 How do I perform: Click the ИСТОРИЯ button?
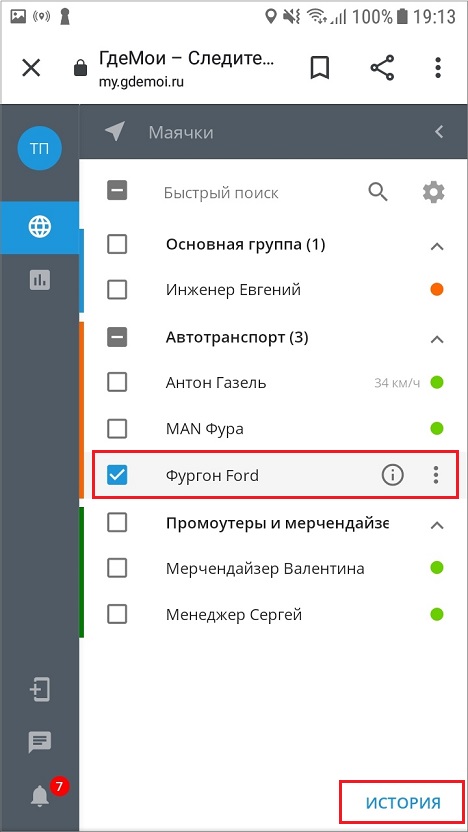click(403, 803)
